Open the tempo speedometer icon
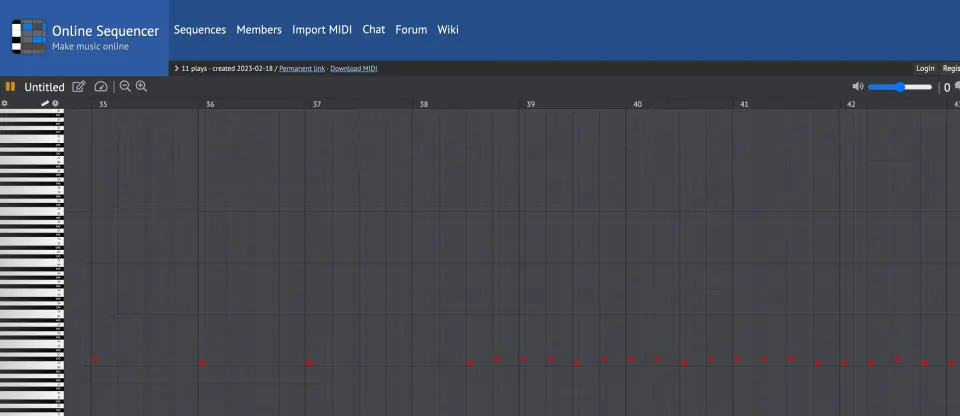Viewport: 960px width, 416px height. pyautogui.click(x=101, y=86)
